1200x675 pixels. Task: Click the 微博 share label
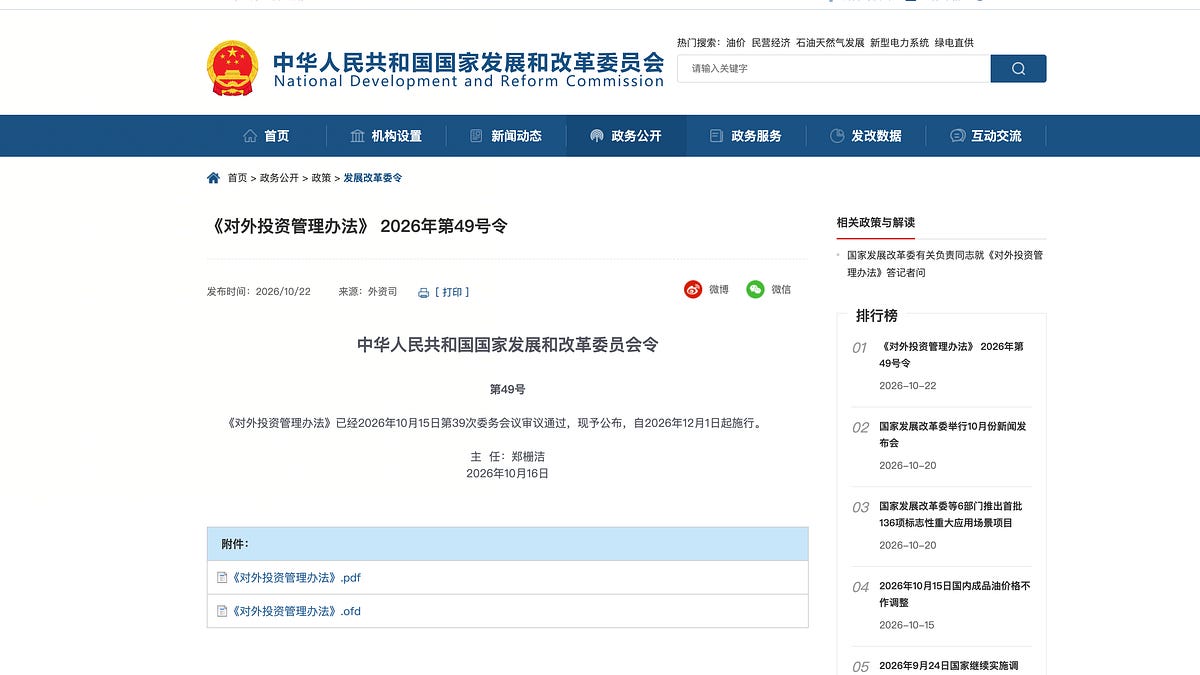(x=719, y=289)
